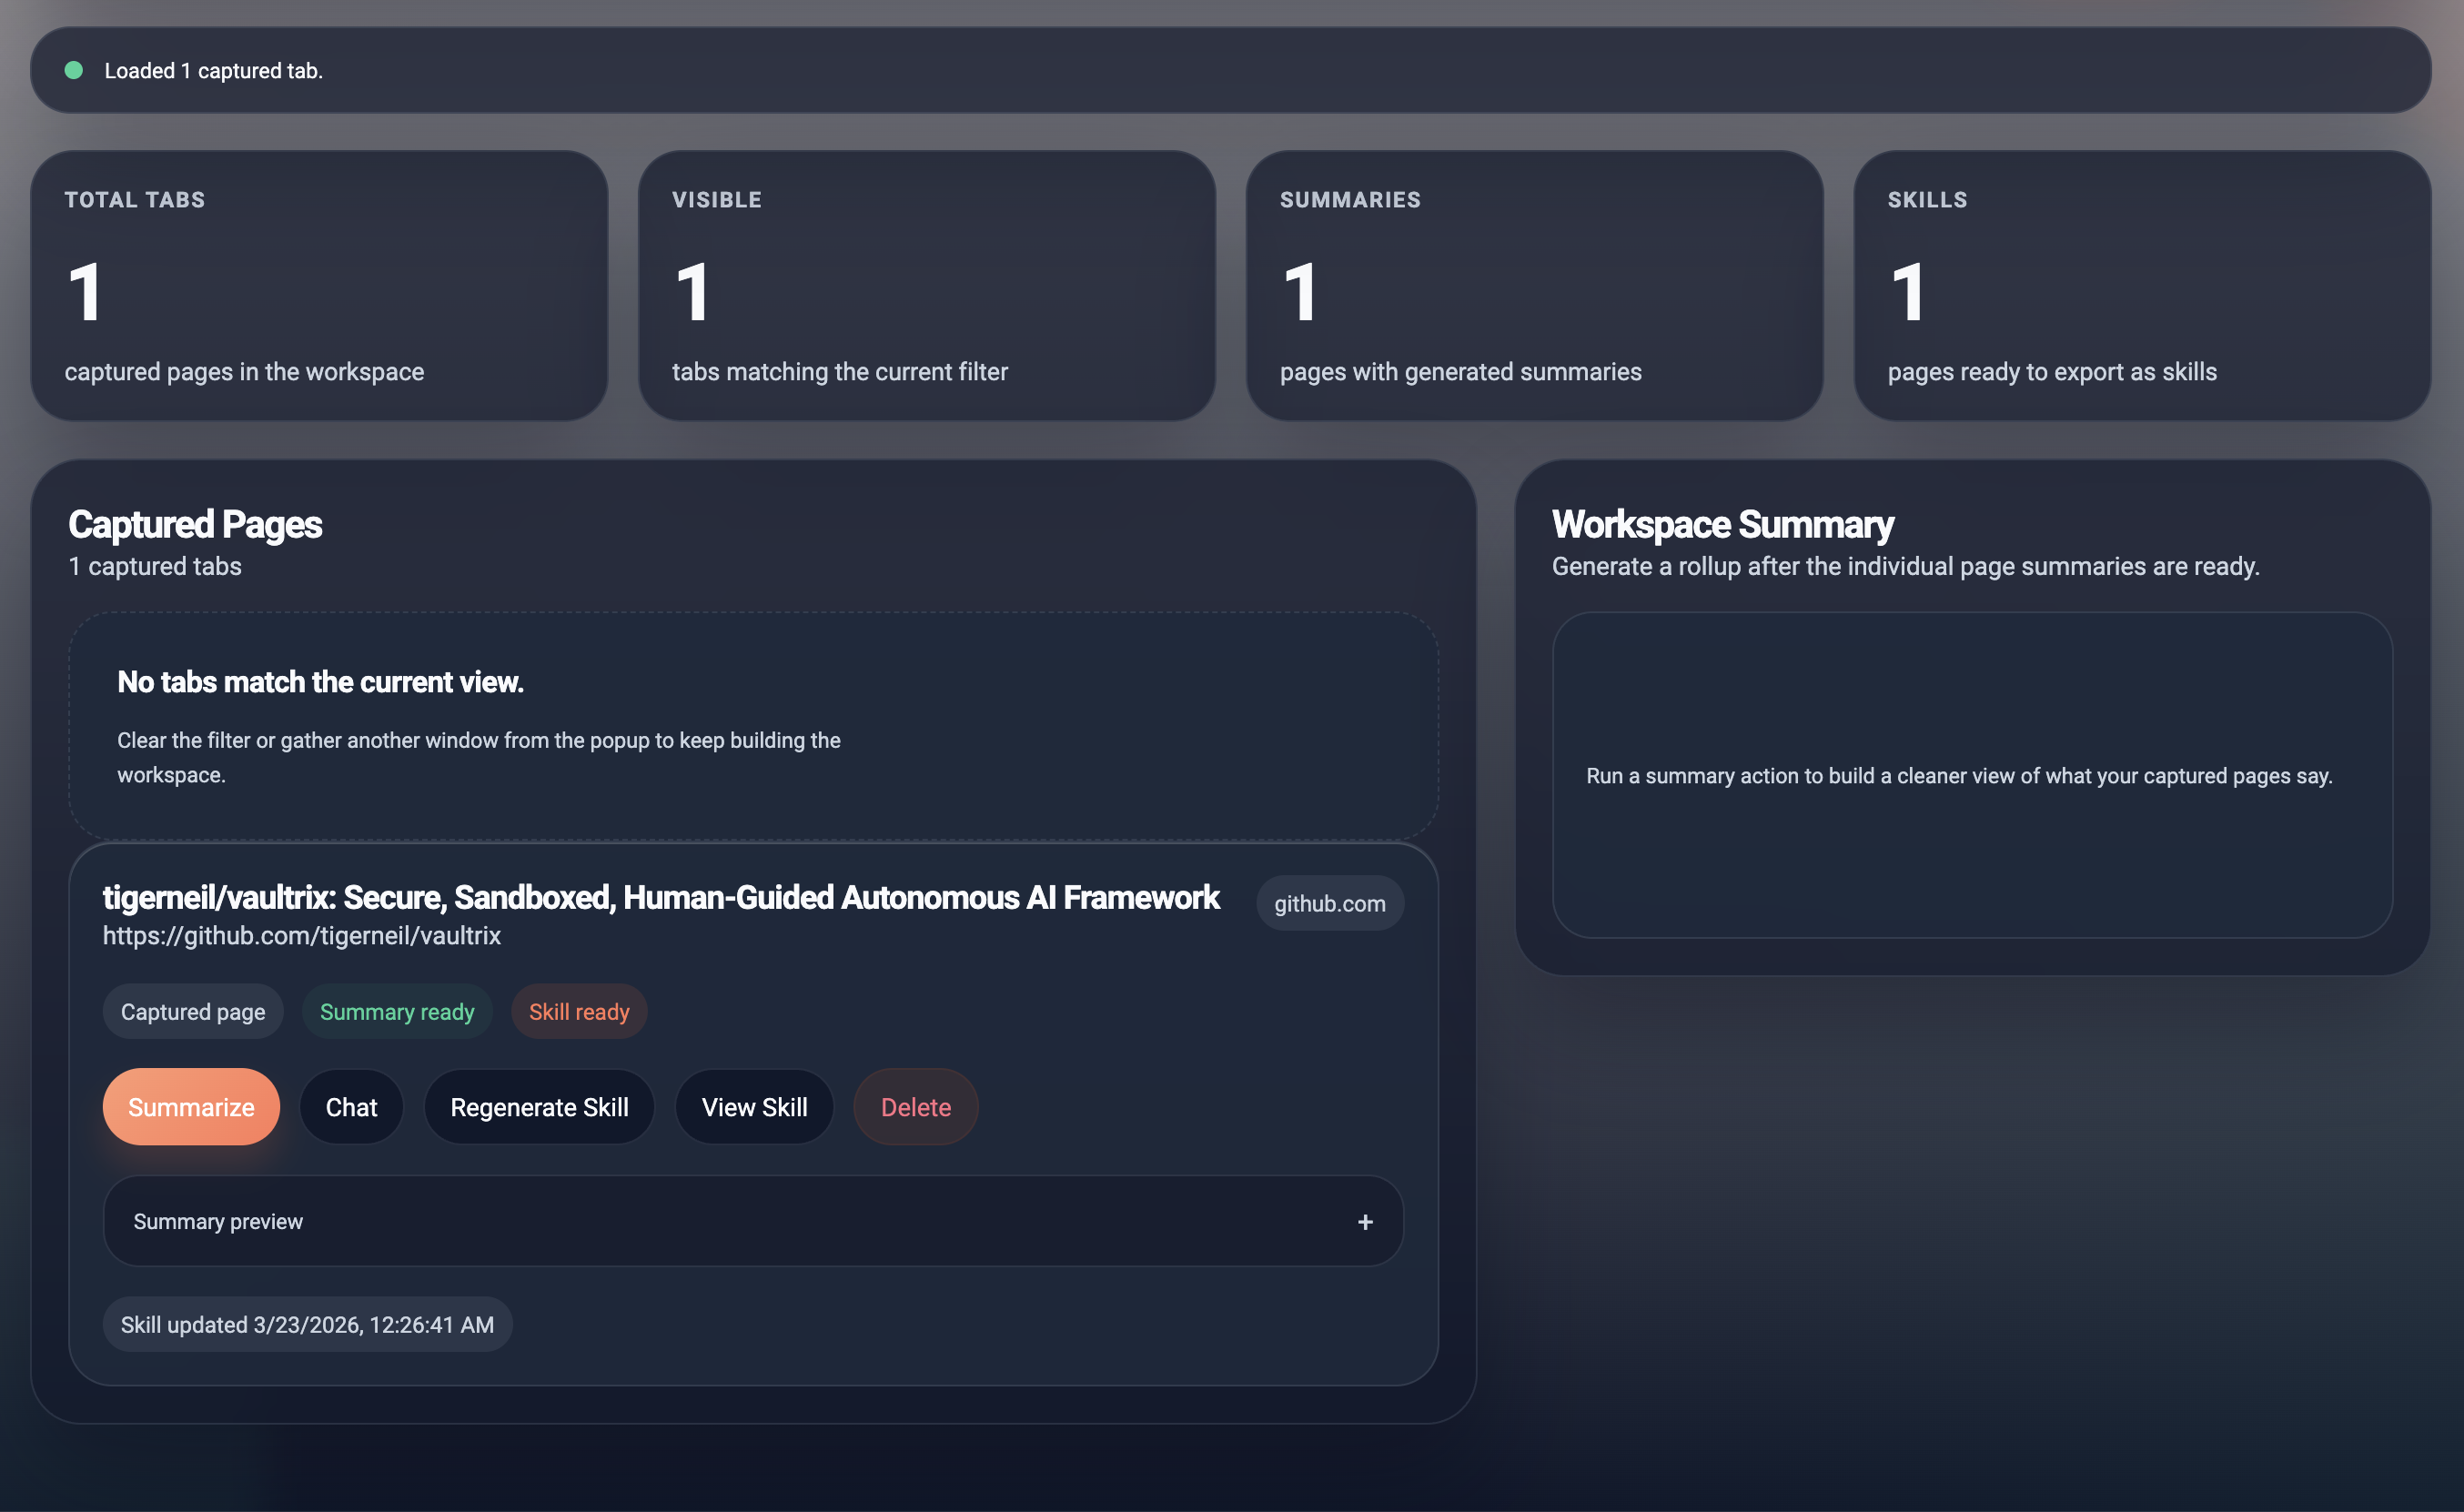Click the green connection status dot
This screenshot has width=2464, height=1512.
[x=75, y=70]
